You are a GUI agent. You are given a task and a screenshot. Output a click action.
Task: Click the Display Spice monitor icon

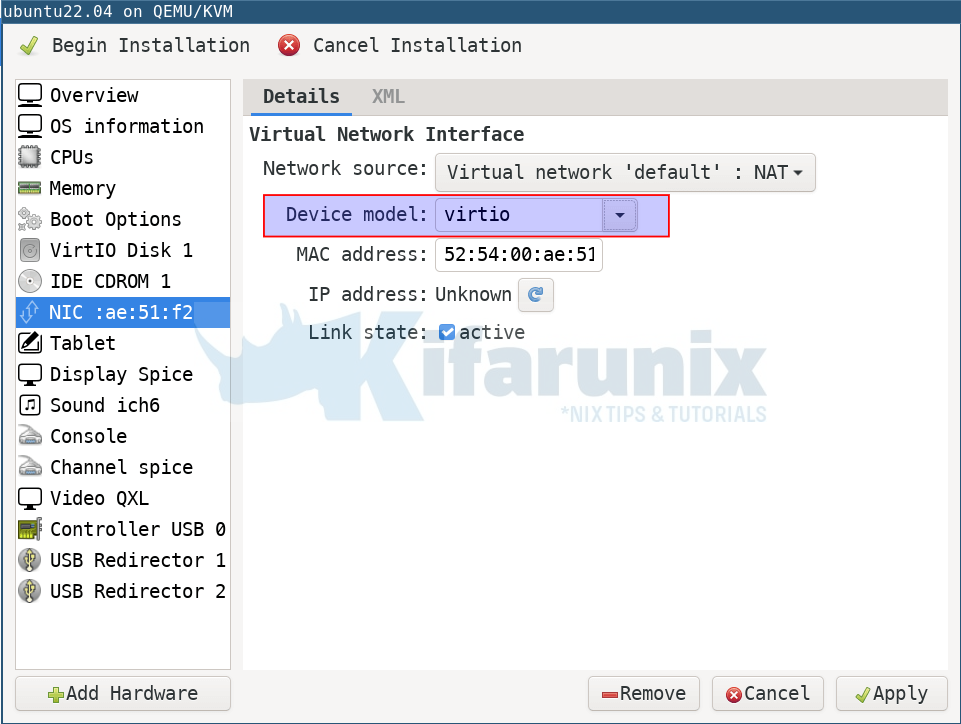tap(30, 374)
